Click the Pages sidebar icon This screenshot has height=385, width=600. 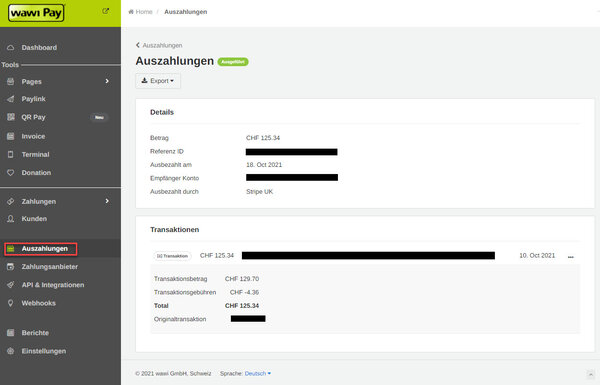[11, 82]
